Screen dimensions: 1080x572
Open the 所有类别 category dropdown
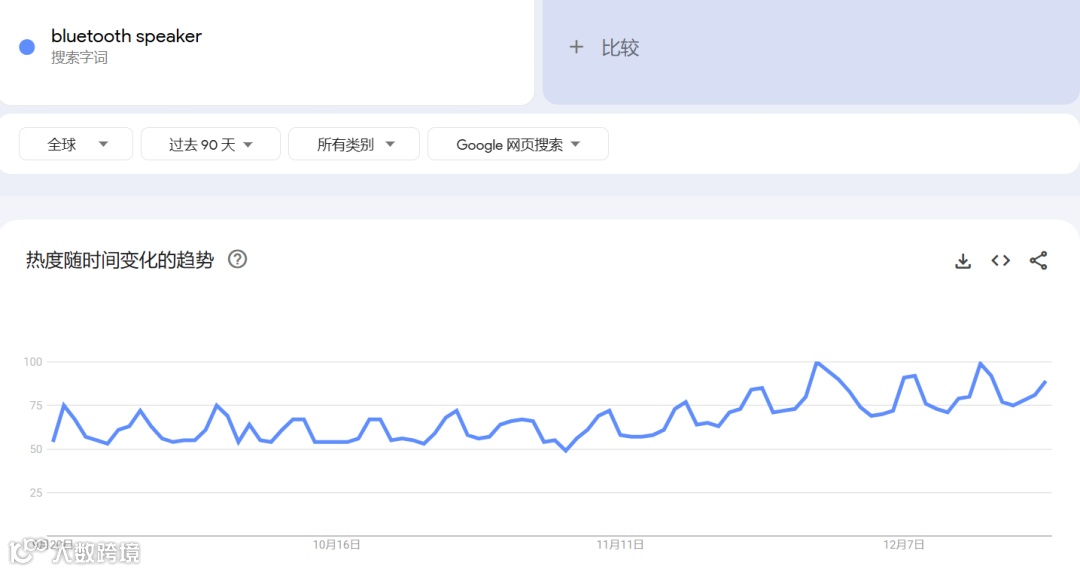(354, 144)
